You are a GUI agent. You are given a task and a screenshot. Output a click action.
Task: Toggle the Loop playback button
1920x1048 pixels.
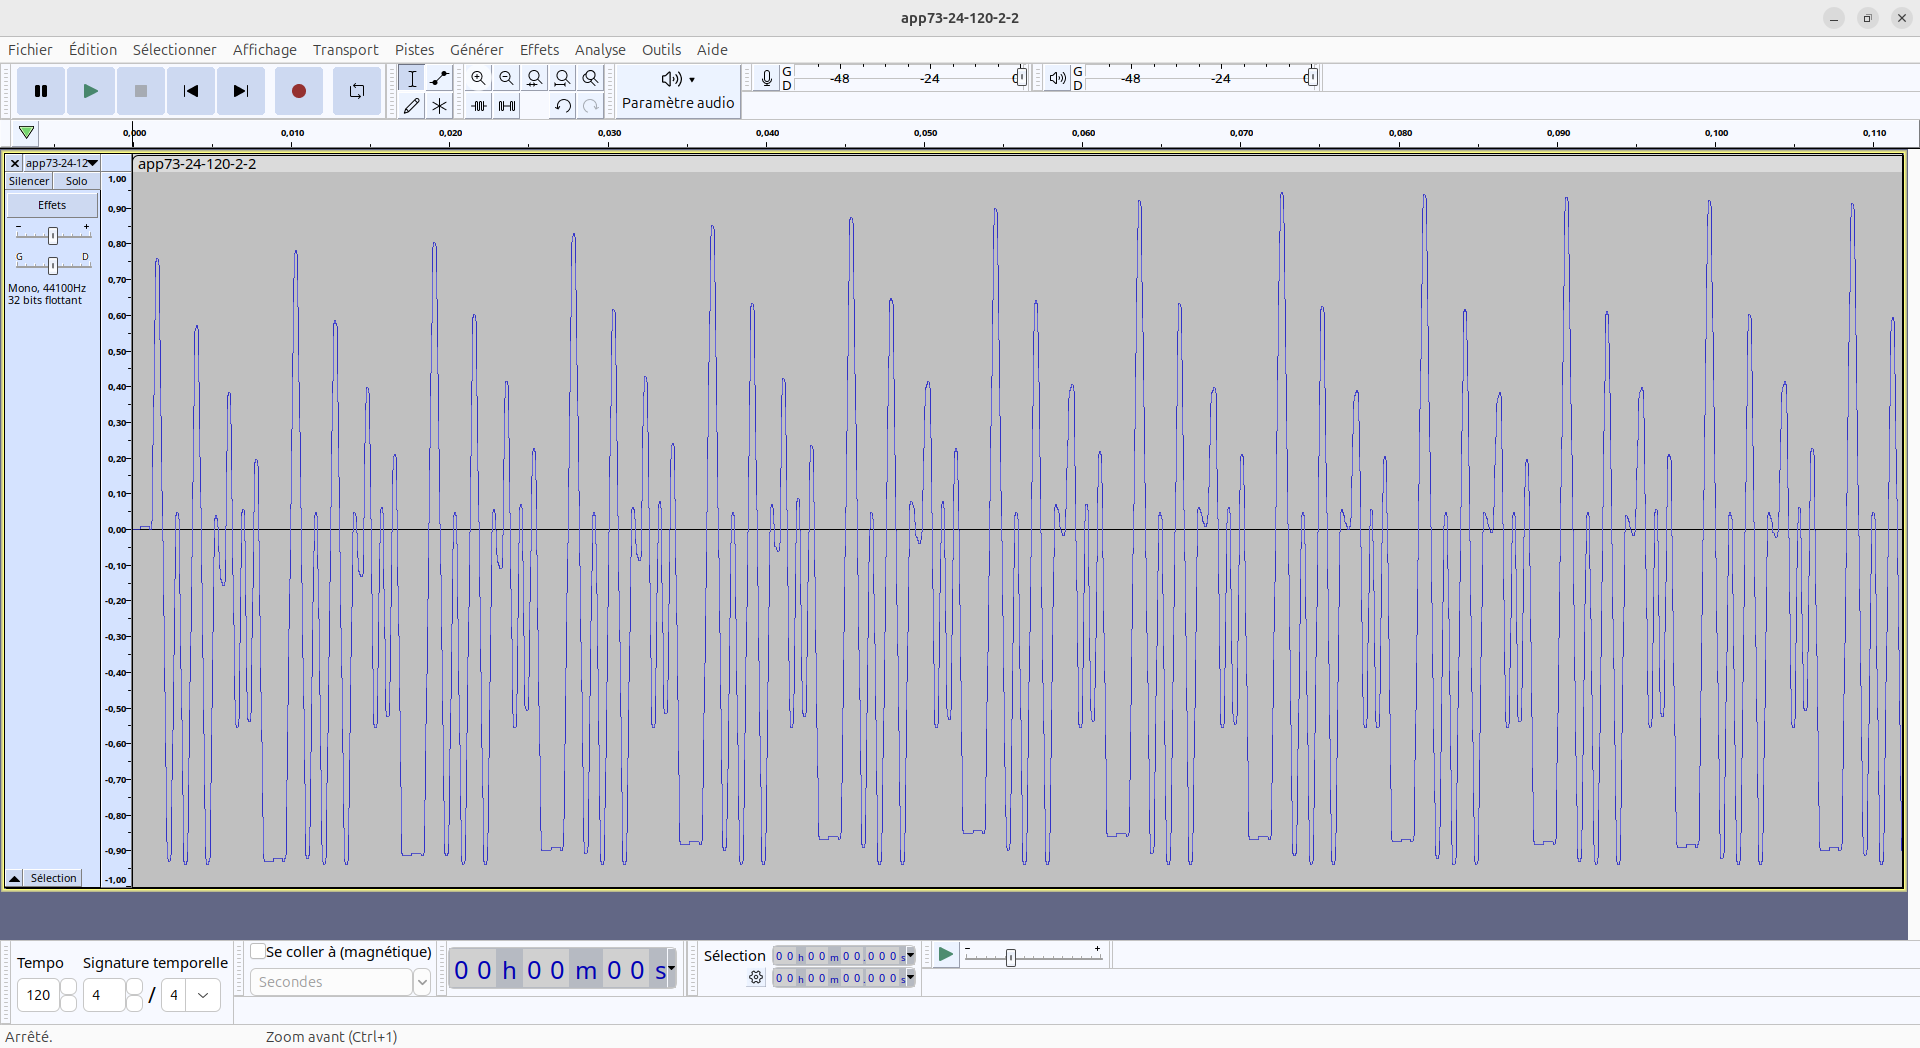pos(356,91)
